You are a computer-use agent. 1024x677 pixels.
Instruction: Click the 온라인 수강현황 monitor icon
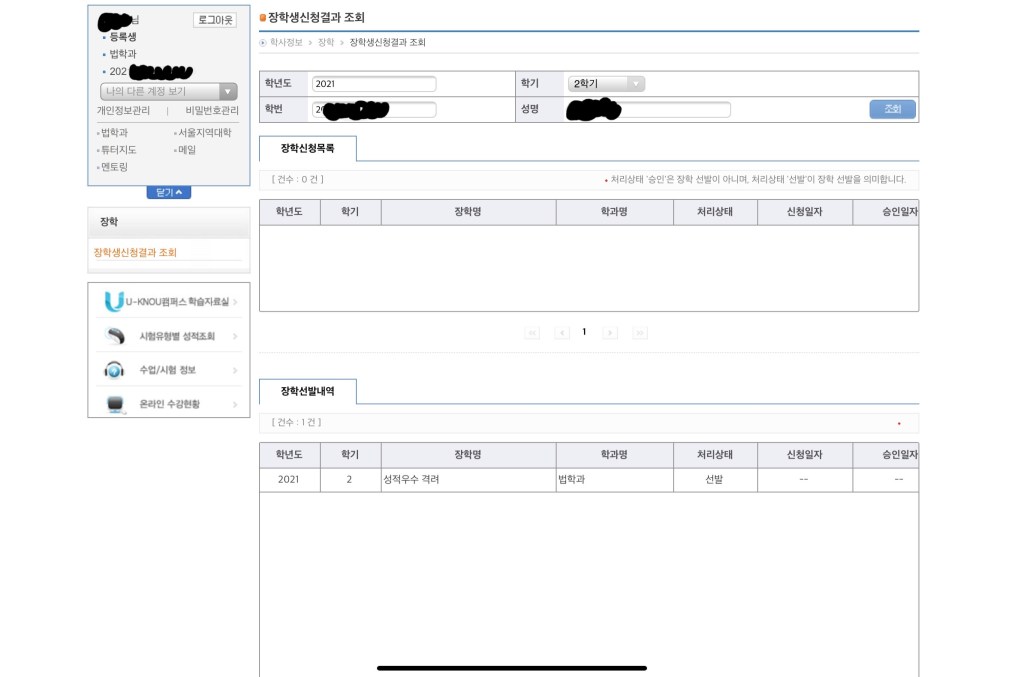(x=114, y=404)
